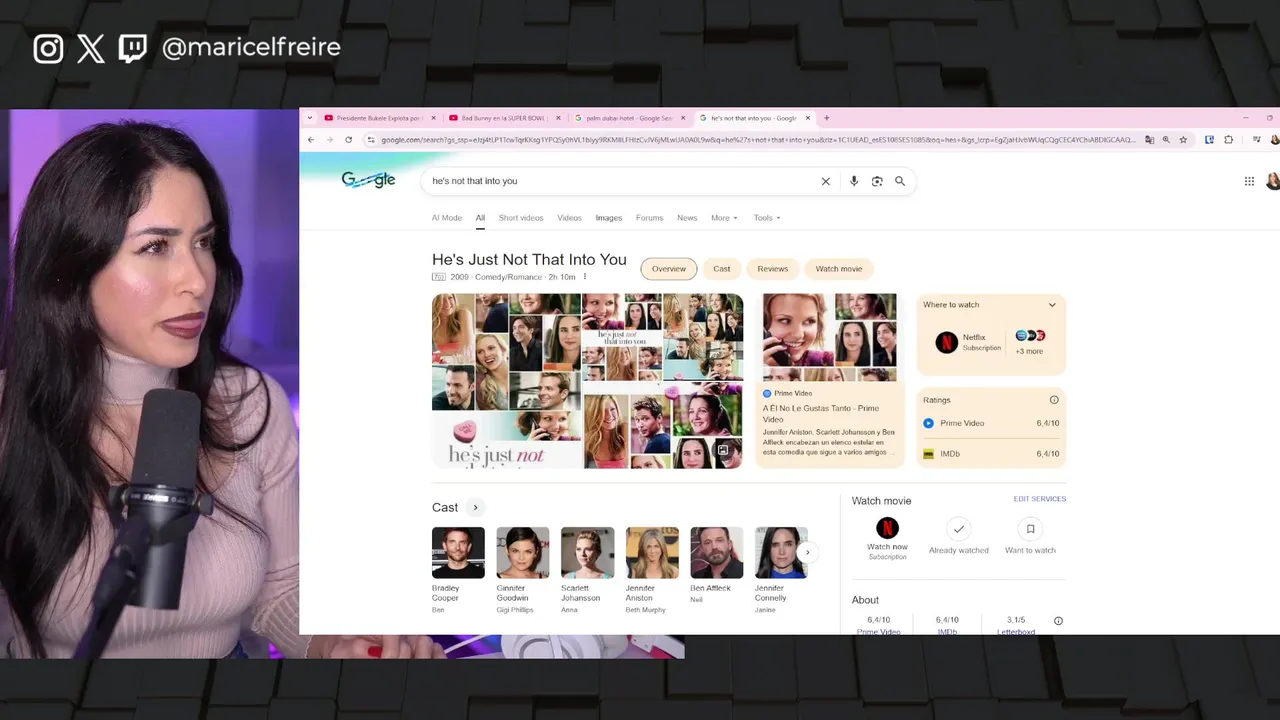Open Ben Affleck cast photo

(717, 553)
